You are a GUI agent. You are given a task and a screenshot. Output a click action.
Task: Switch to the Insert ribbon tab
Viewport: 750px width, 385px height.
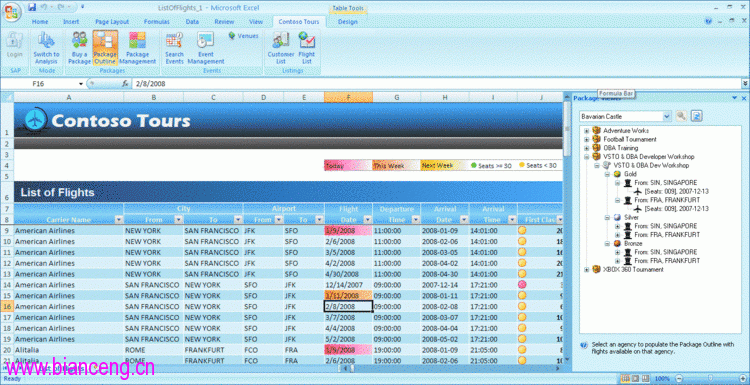click(71, 22)
